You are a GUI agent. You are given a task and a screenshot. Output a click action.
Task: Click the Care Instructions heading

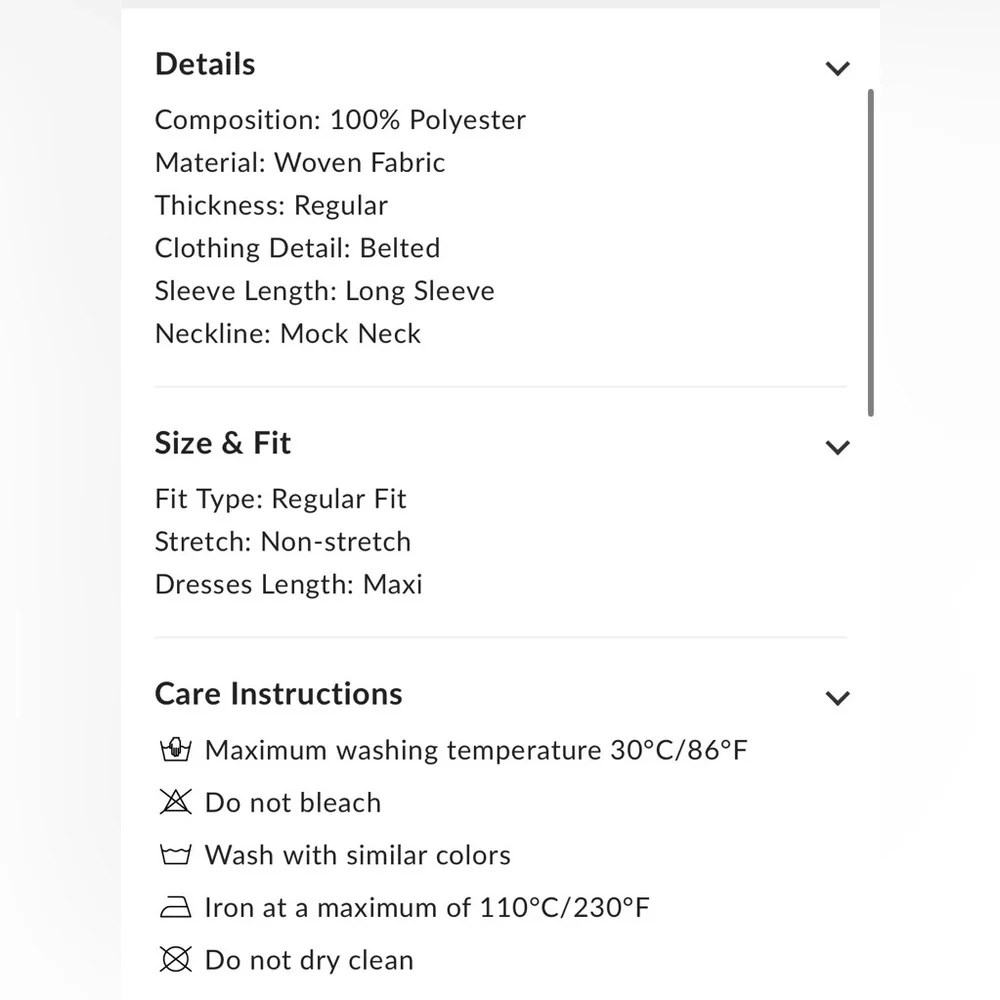tap(279, 694)
